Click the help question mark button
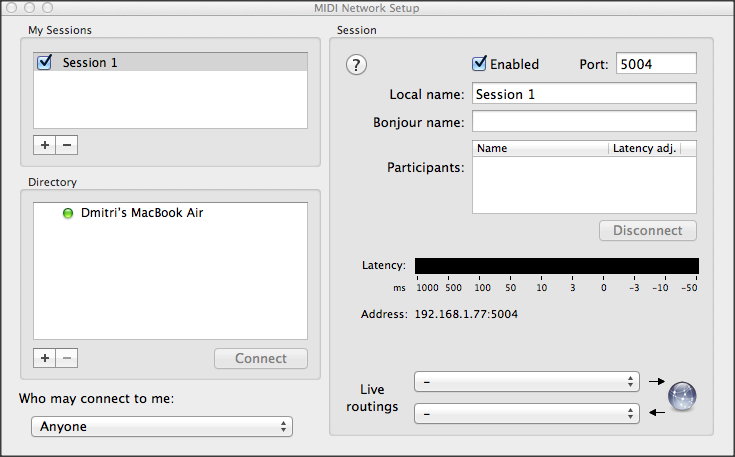 click(357, 65)
